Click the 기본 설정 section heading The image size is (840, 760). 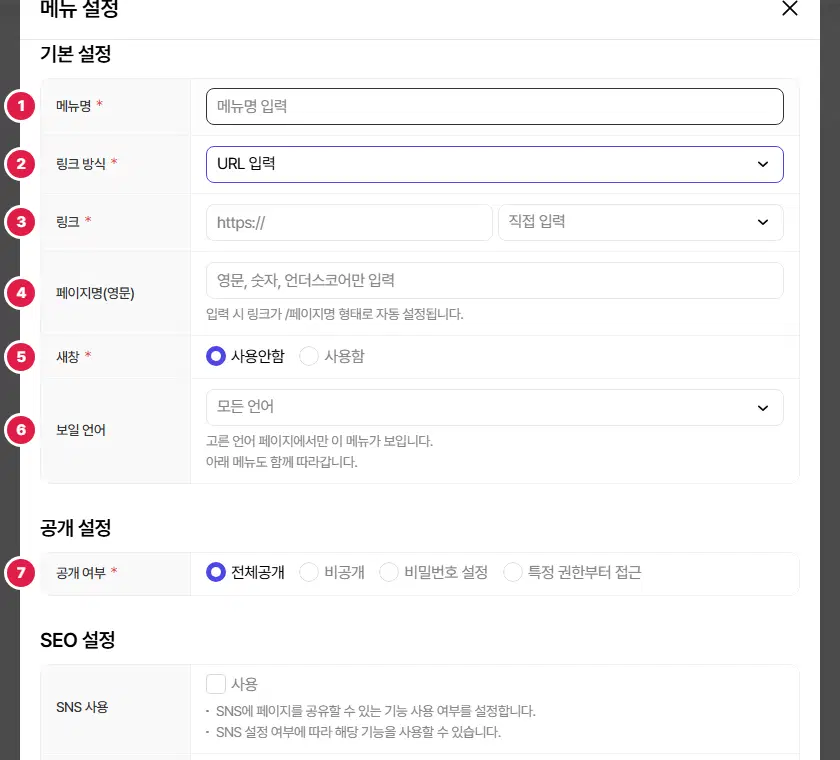pyautogui.click(x=76, y=54)
